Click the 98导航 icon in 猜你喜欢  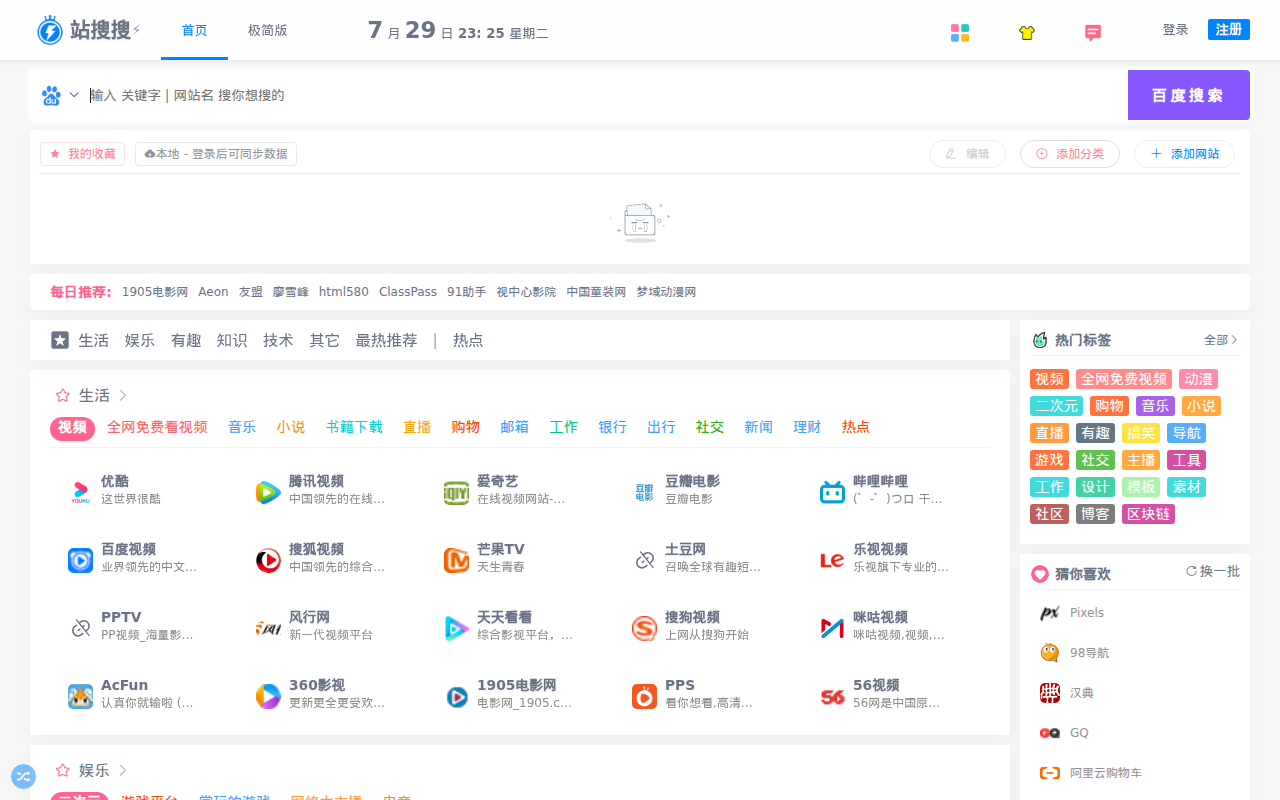click(1050, 653)
